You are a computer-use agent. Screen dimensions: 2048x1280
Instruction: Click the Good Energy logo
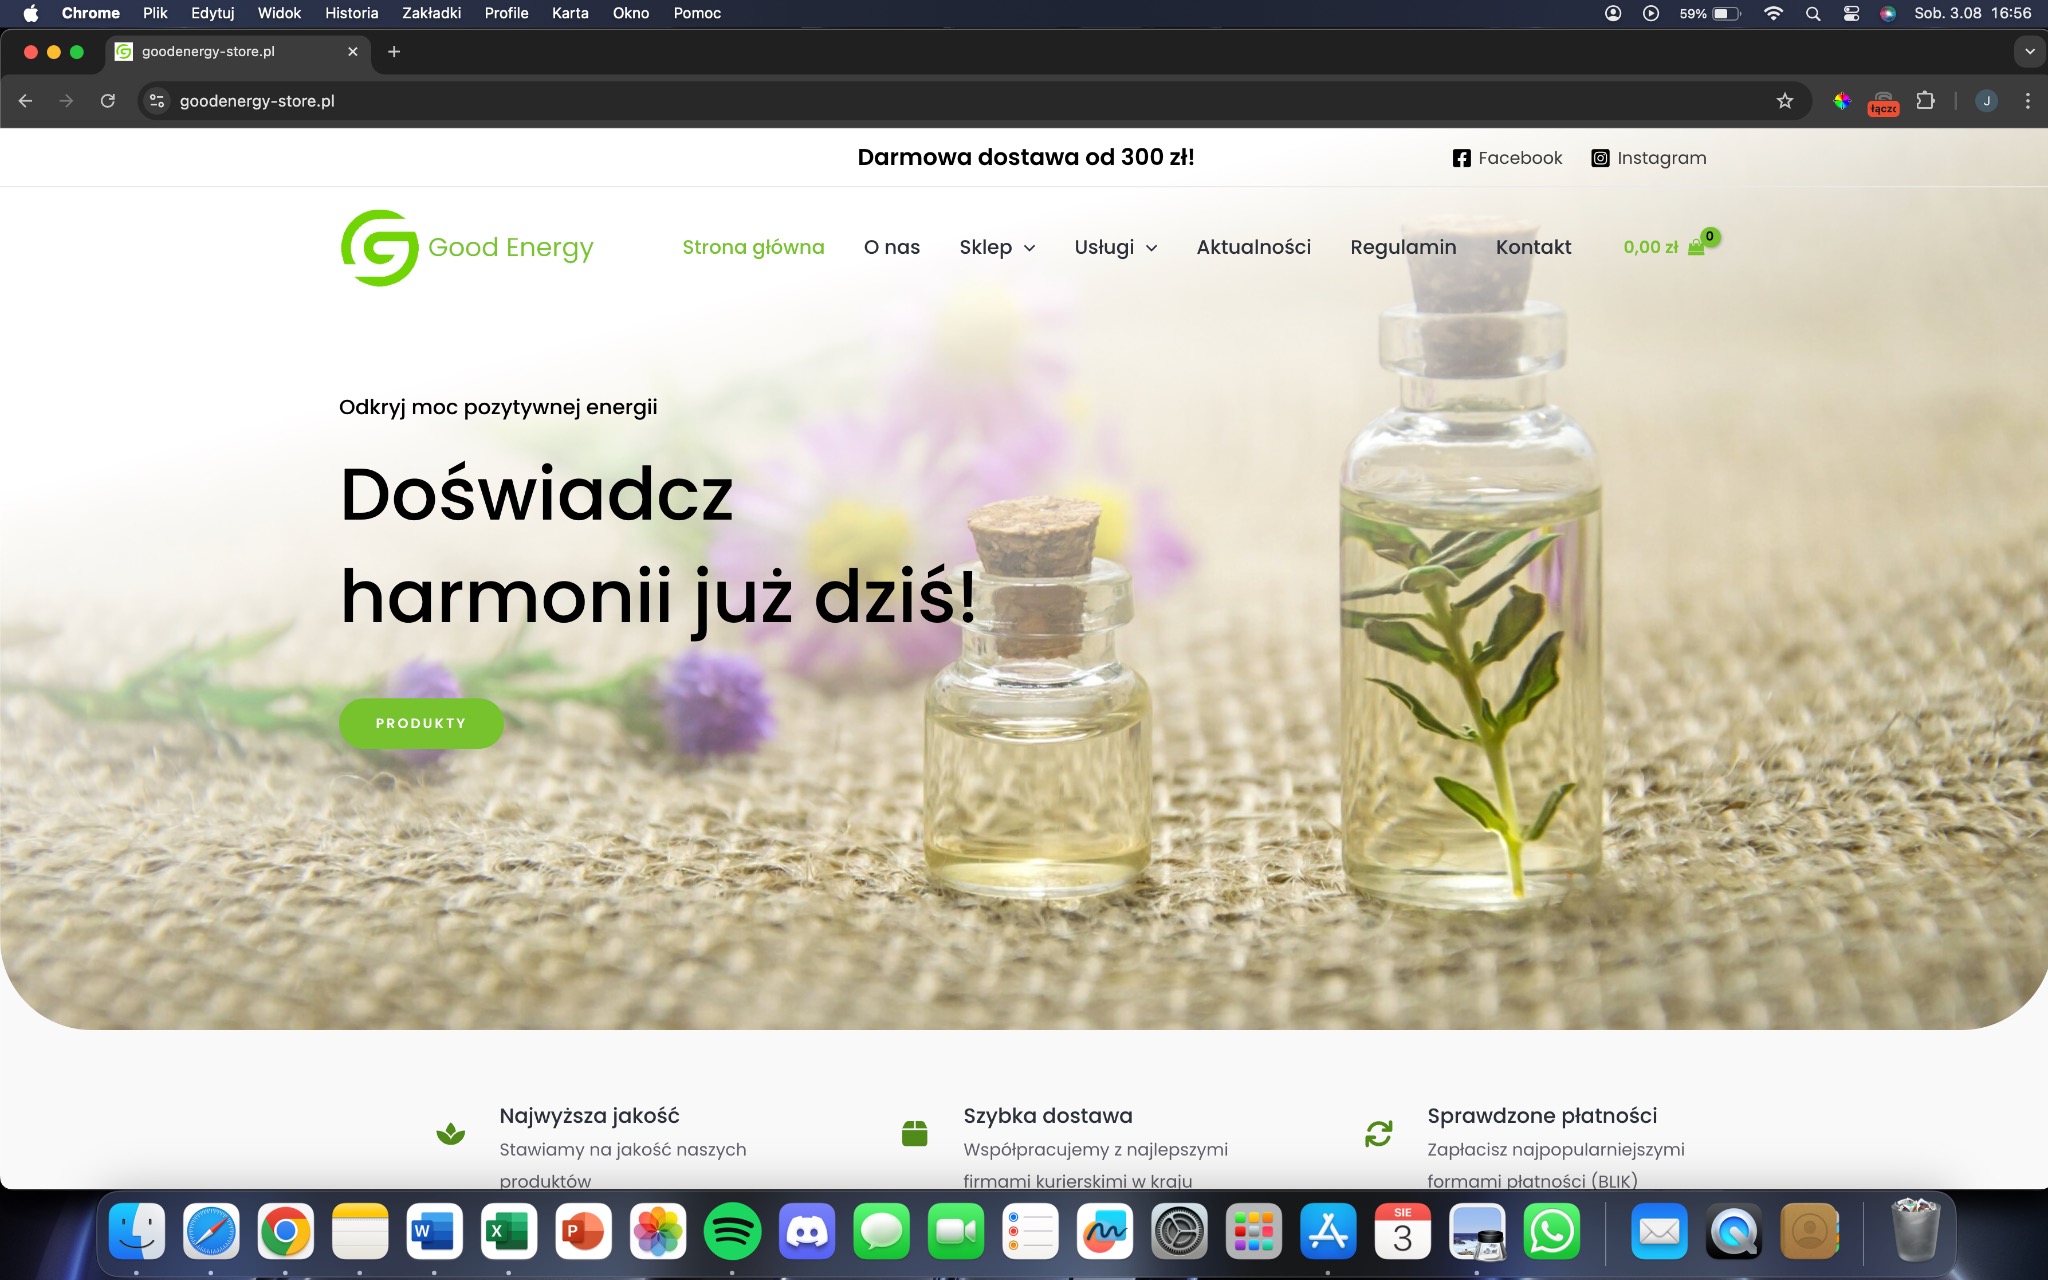466,247
